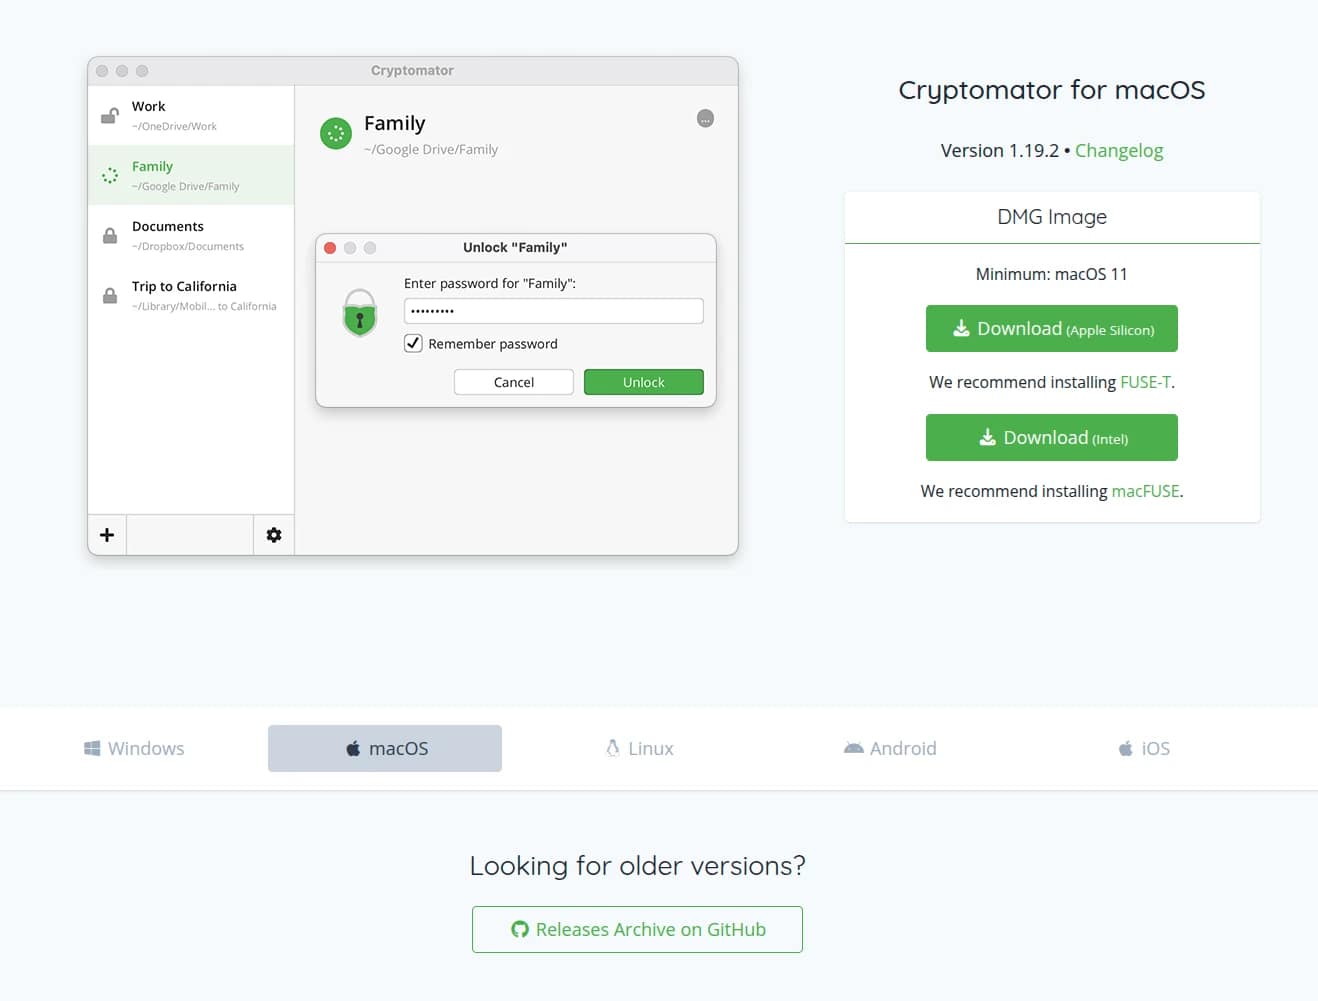Open the iOS downloads tab
The image size is (1318, 1001).
[1142, 748]
